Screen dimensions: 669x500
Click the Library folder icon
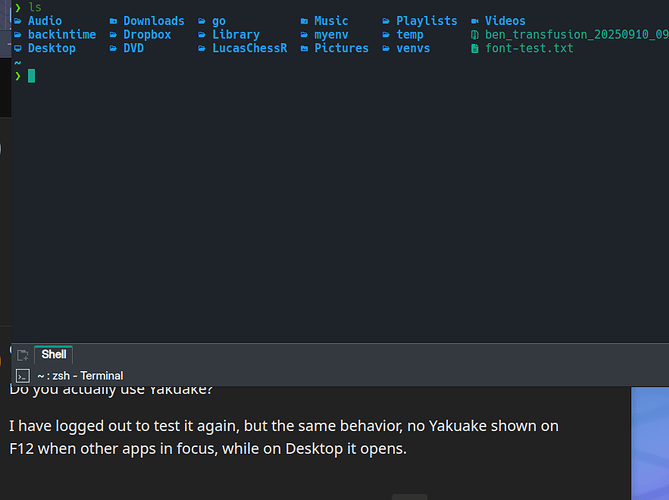(202, 35)
